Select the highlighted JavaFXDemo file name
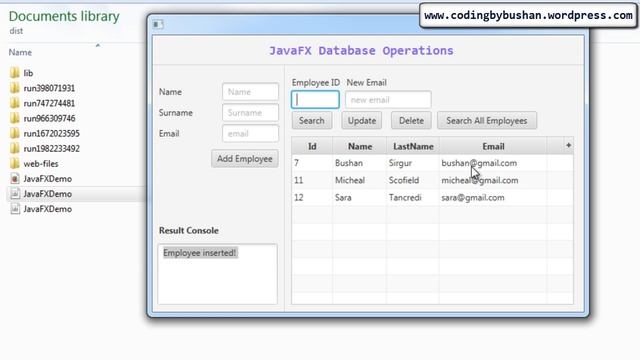Screen dimensions: 640x360 click(x=47, y=194)
